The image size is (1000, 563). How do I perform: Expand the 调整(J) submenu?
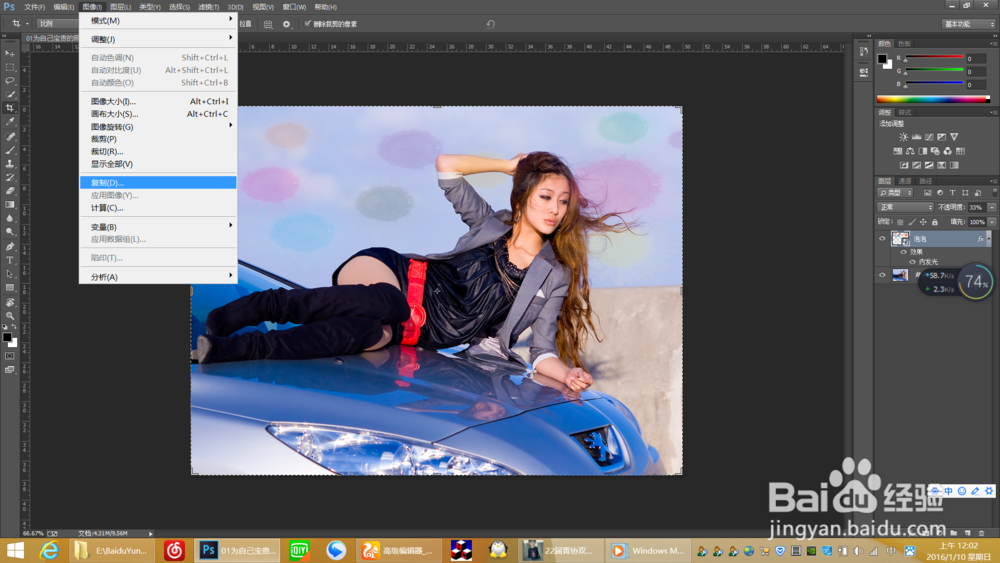[x=158, y=39]
